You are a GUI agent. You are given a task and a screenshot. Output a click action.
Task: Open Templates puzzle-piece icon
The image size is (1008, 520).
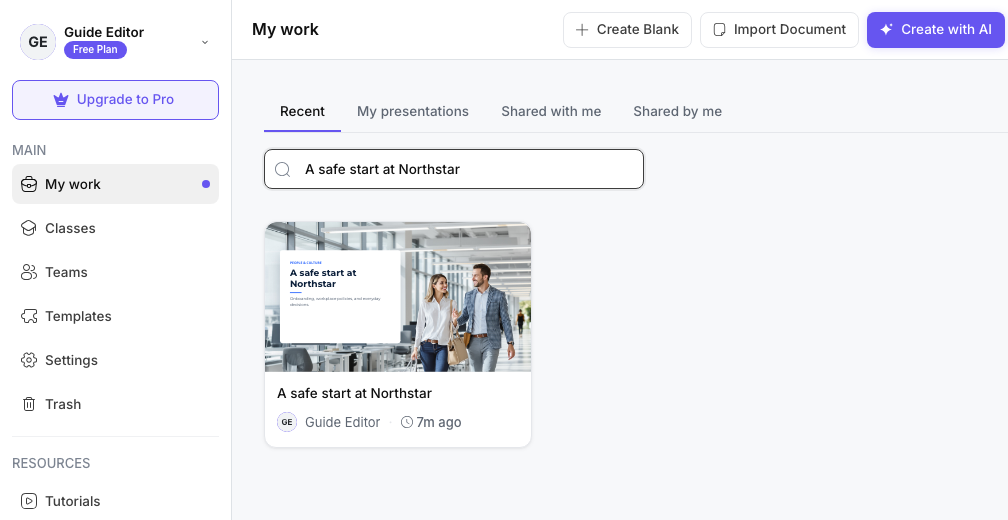tap(29, 316)
